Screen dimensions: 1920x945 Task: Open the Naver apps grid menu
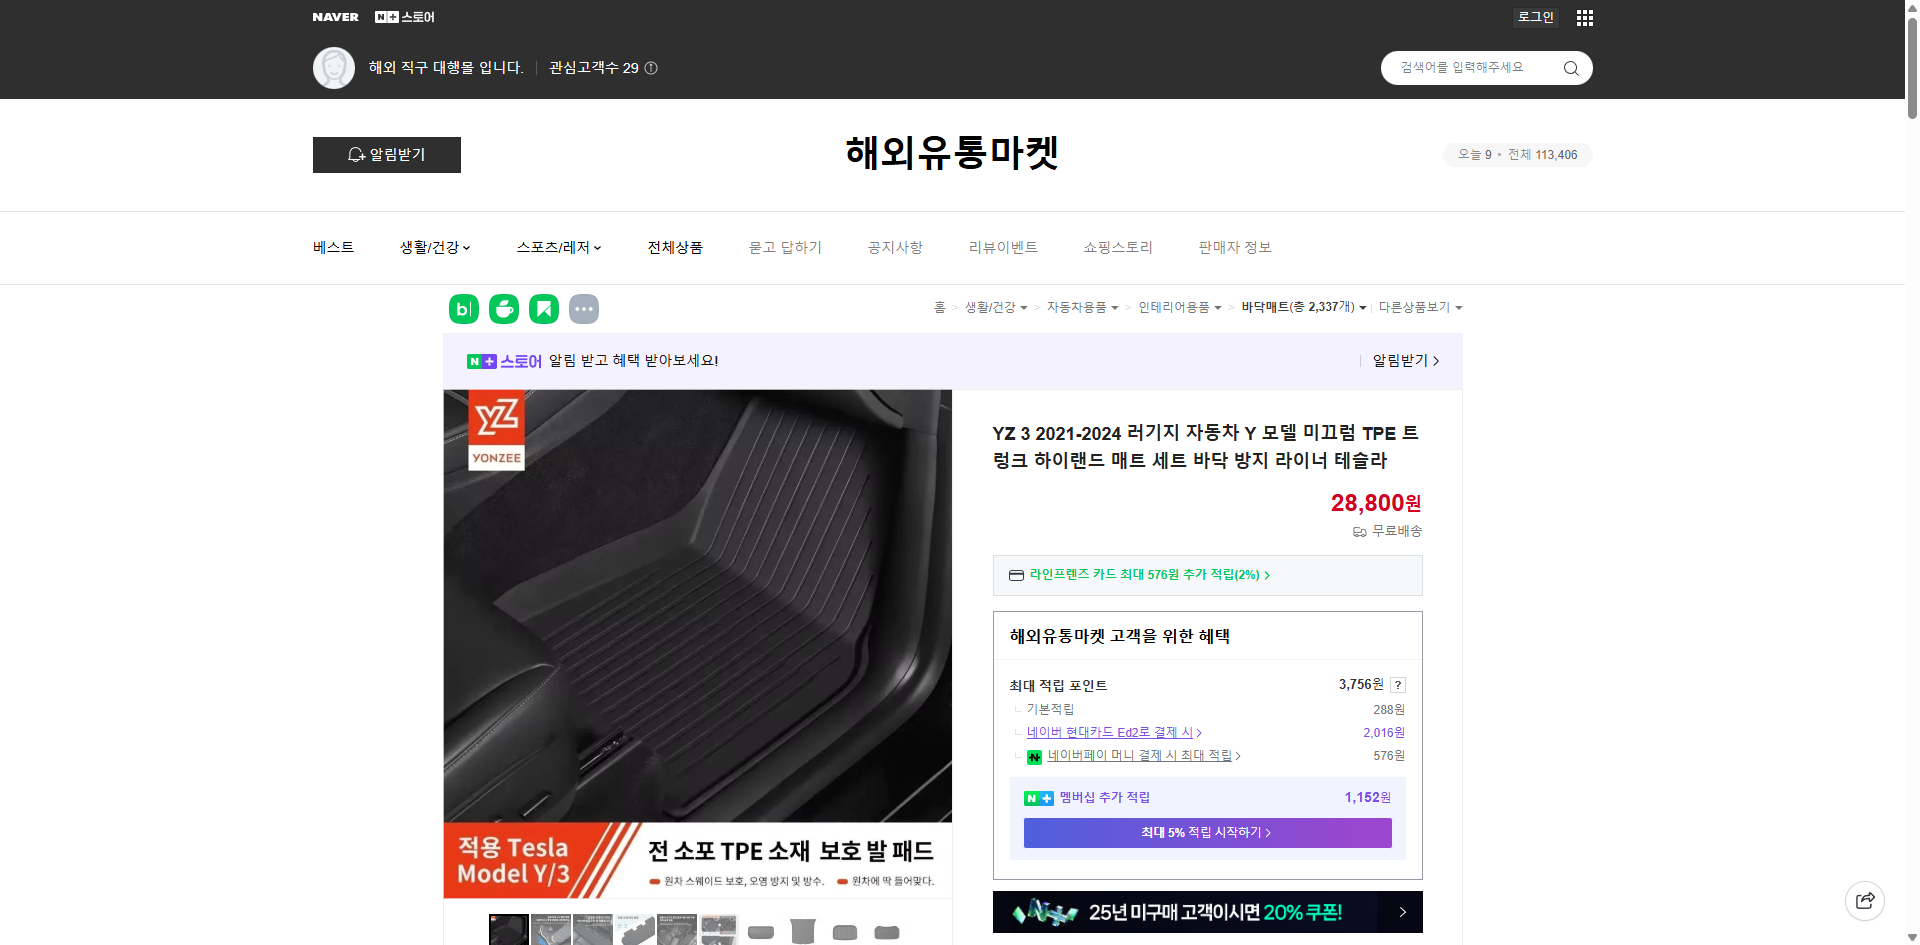coord(1584,17)
